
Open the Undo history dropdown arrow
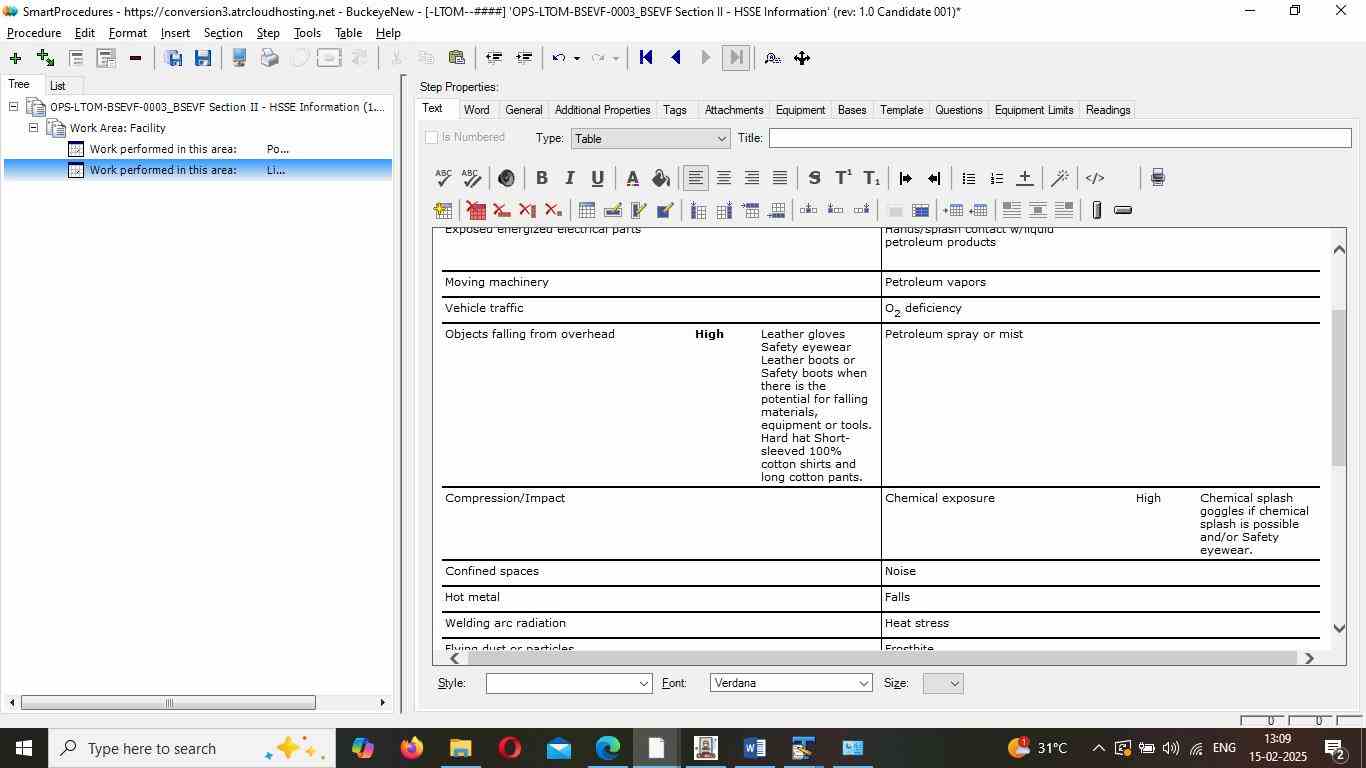(577, 58)
